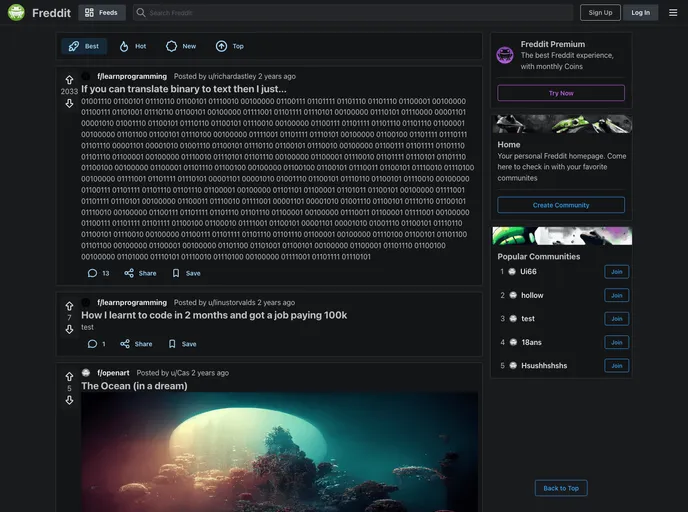Open the f/openart community link
This screenshot has width=688, height=512.
(x=113, y=373)
